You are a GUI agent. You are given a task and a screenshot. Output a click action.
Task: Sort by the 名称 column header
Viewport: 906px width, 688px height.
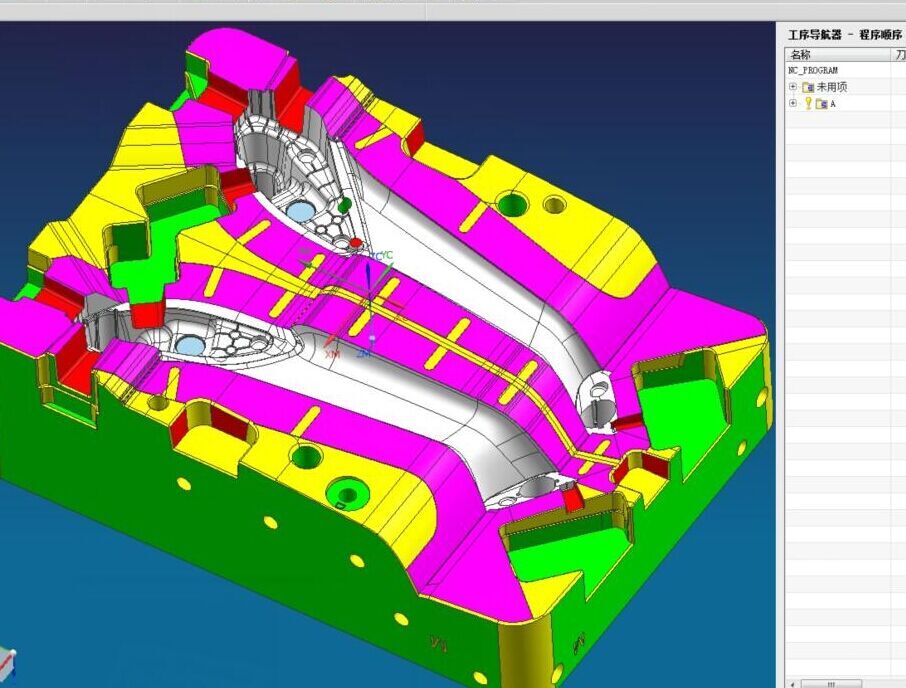tap(800, 55)
